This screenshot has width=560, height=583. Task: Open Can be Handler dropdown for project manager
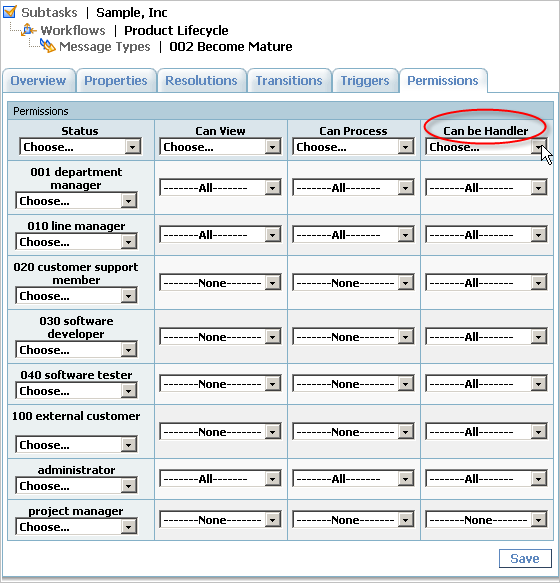click(x=486, y=520)
